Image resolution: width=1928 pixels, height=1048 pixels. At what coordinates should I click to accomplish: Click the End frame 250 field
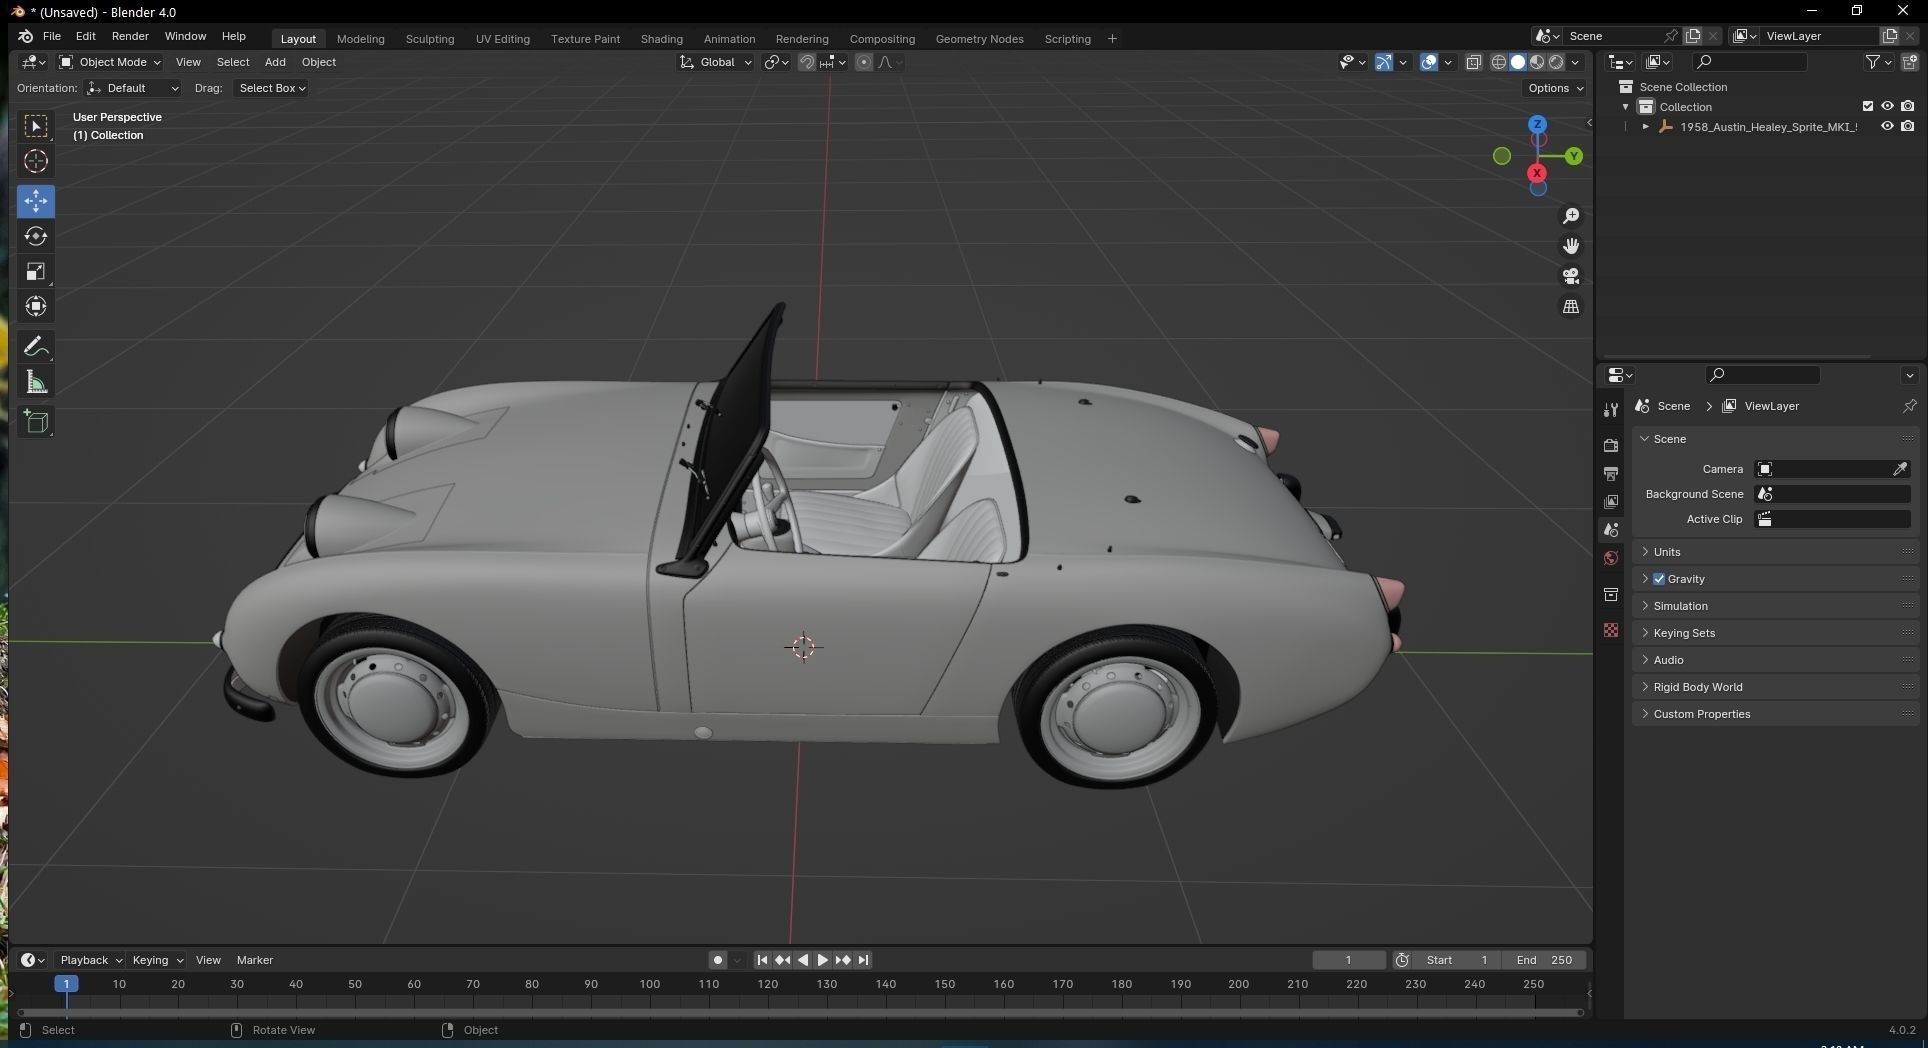point(1544,960)
